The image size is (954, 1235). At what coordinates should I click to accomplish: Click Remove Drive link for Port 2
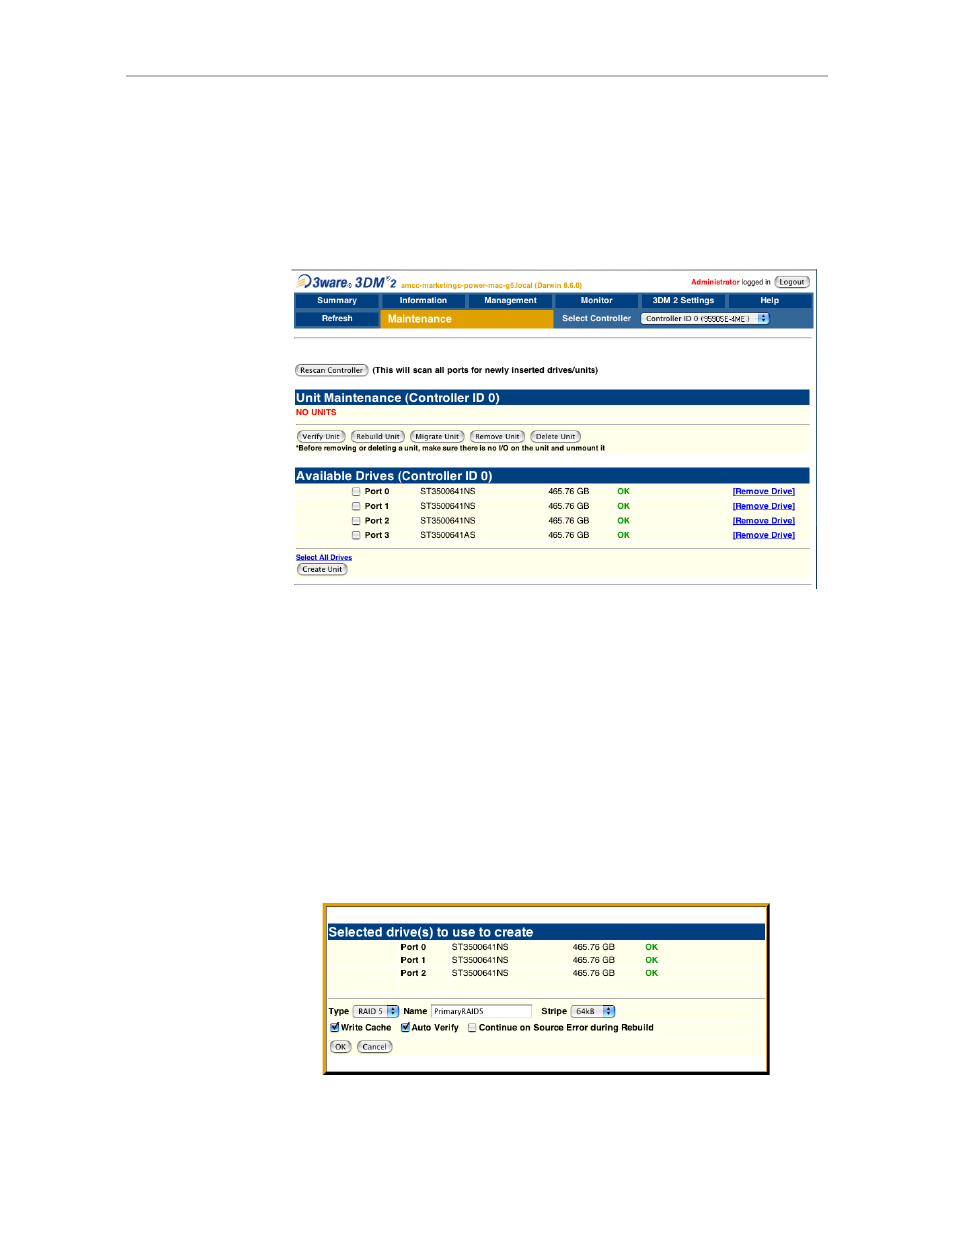[764, 520]
